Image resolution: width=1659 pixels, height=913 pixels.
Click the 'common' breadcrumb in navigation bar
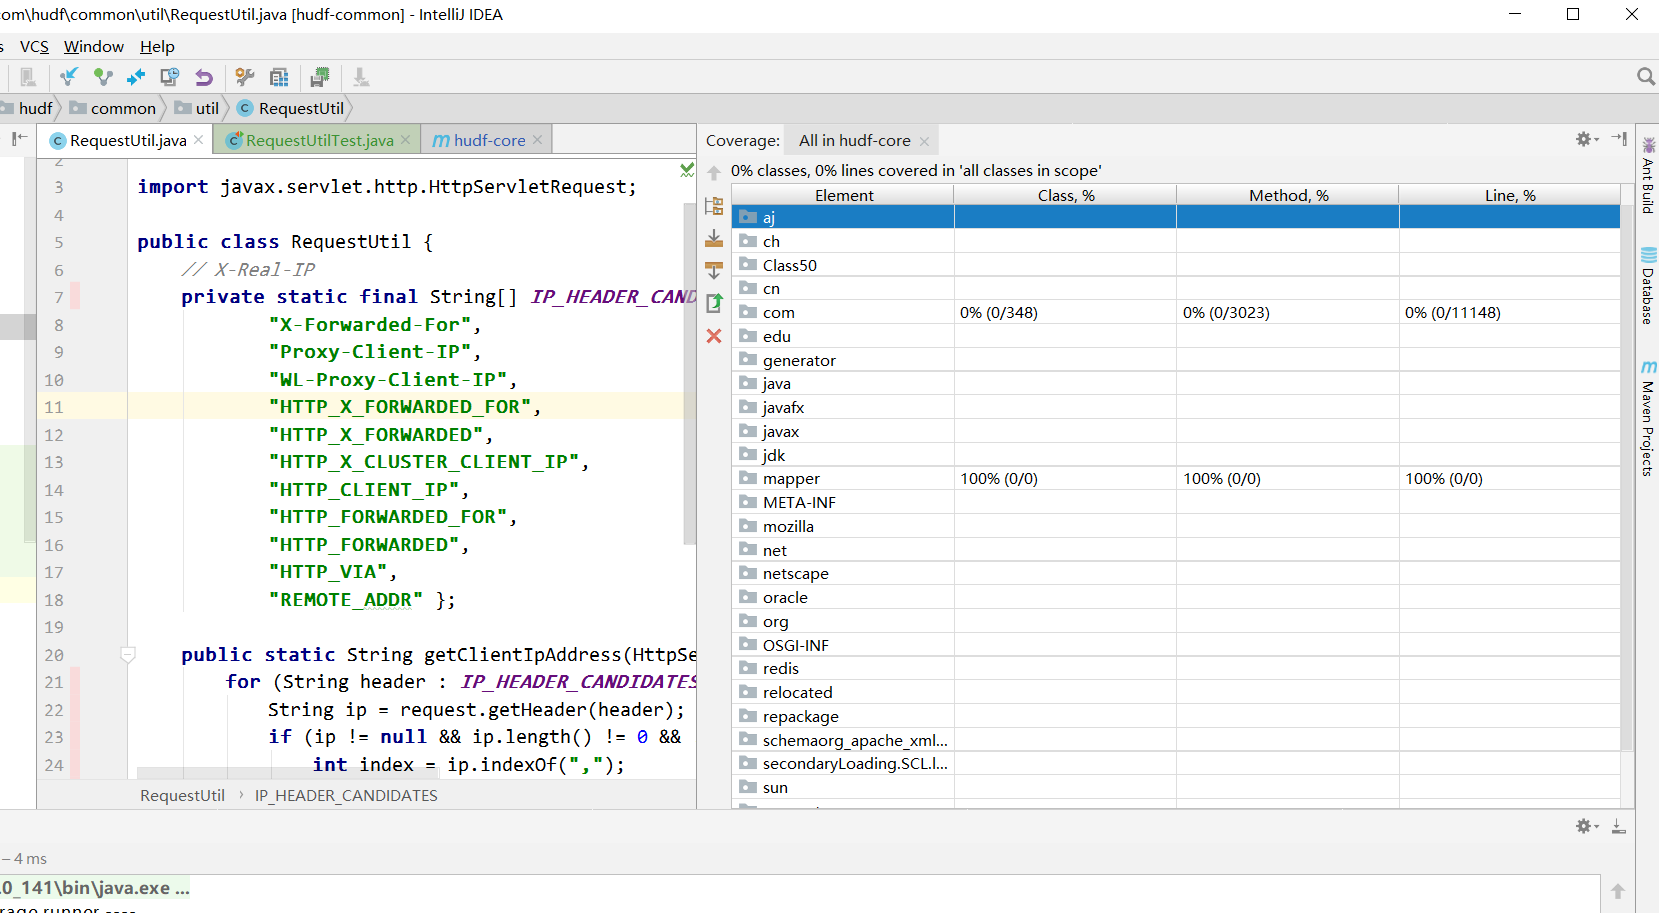[122, 109]
